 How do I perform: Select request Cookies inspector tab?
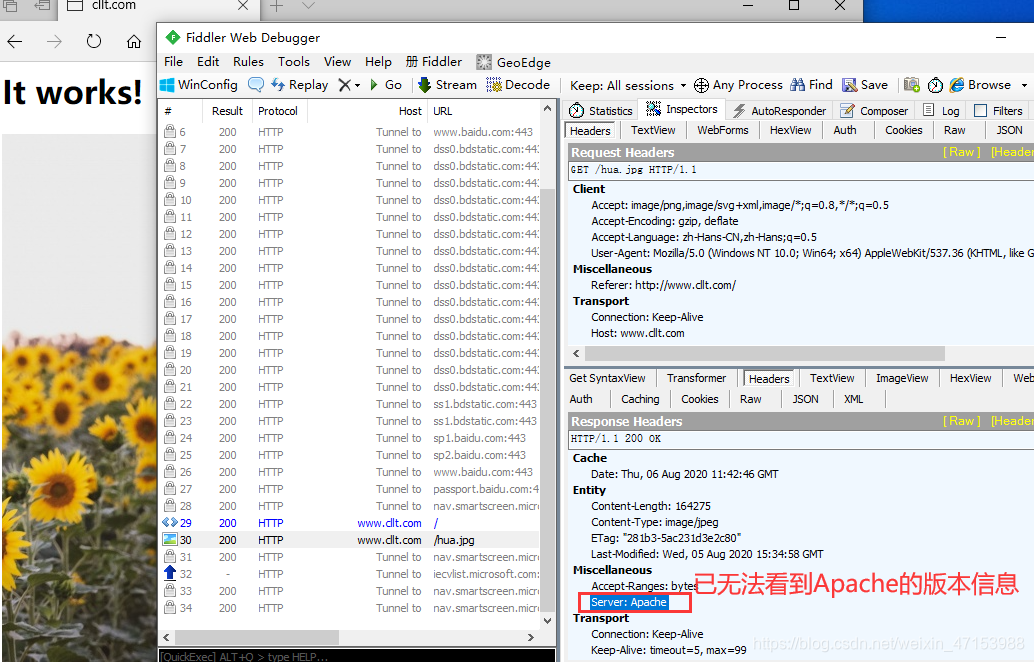[903, 131]
